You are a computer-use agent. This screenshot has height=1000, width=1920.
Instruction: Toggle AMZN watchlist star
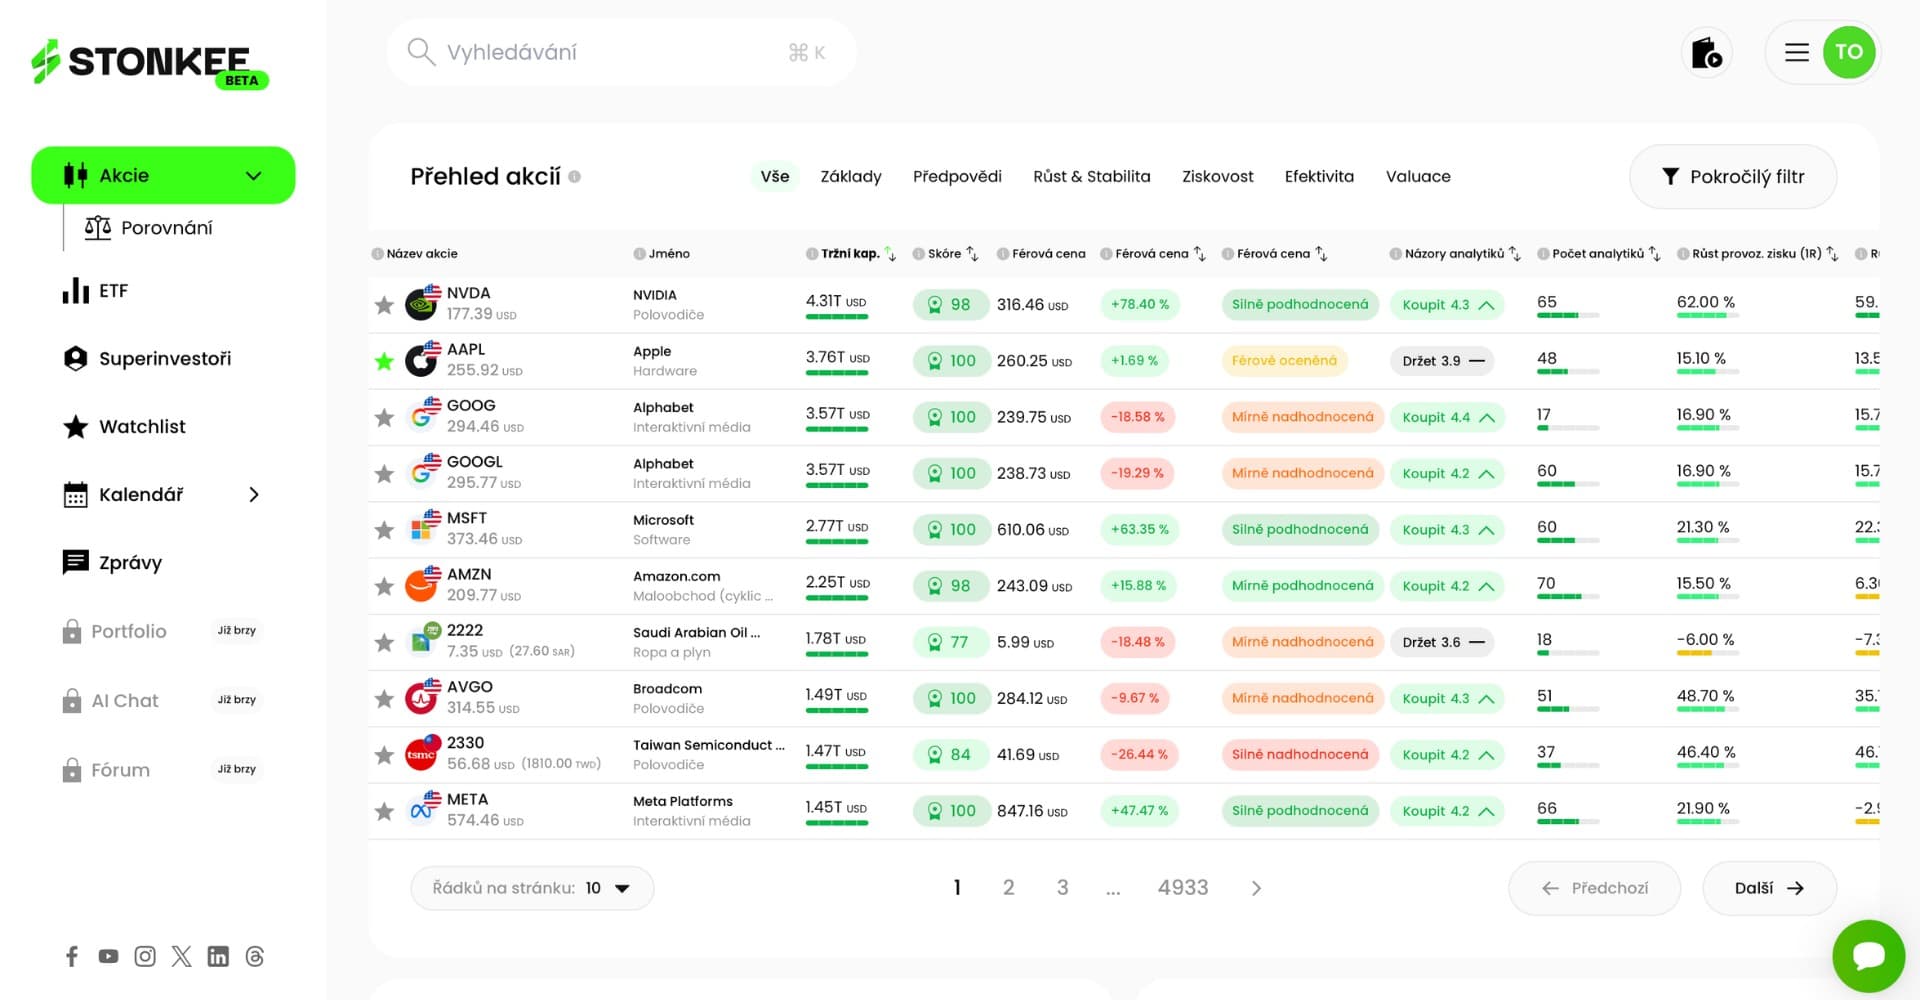[x=384, y=586]
